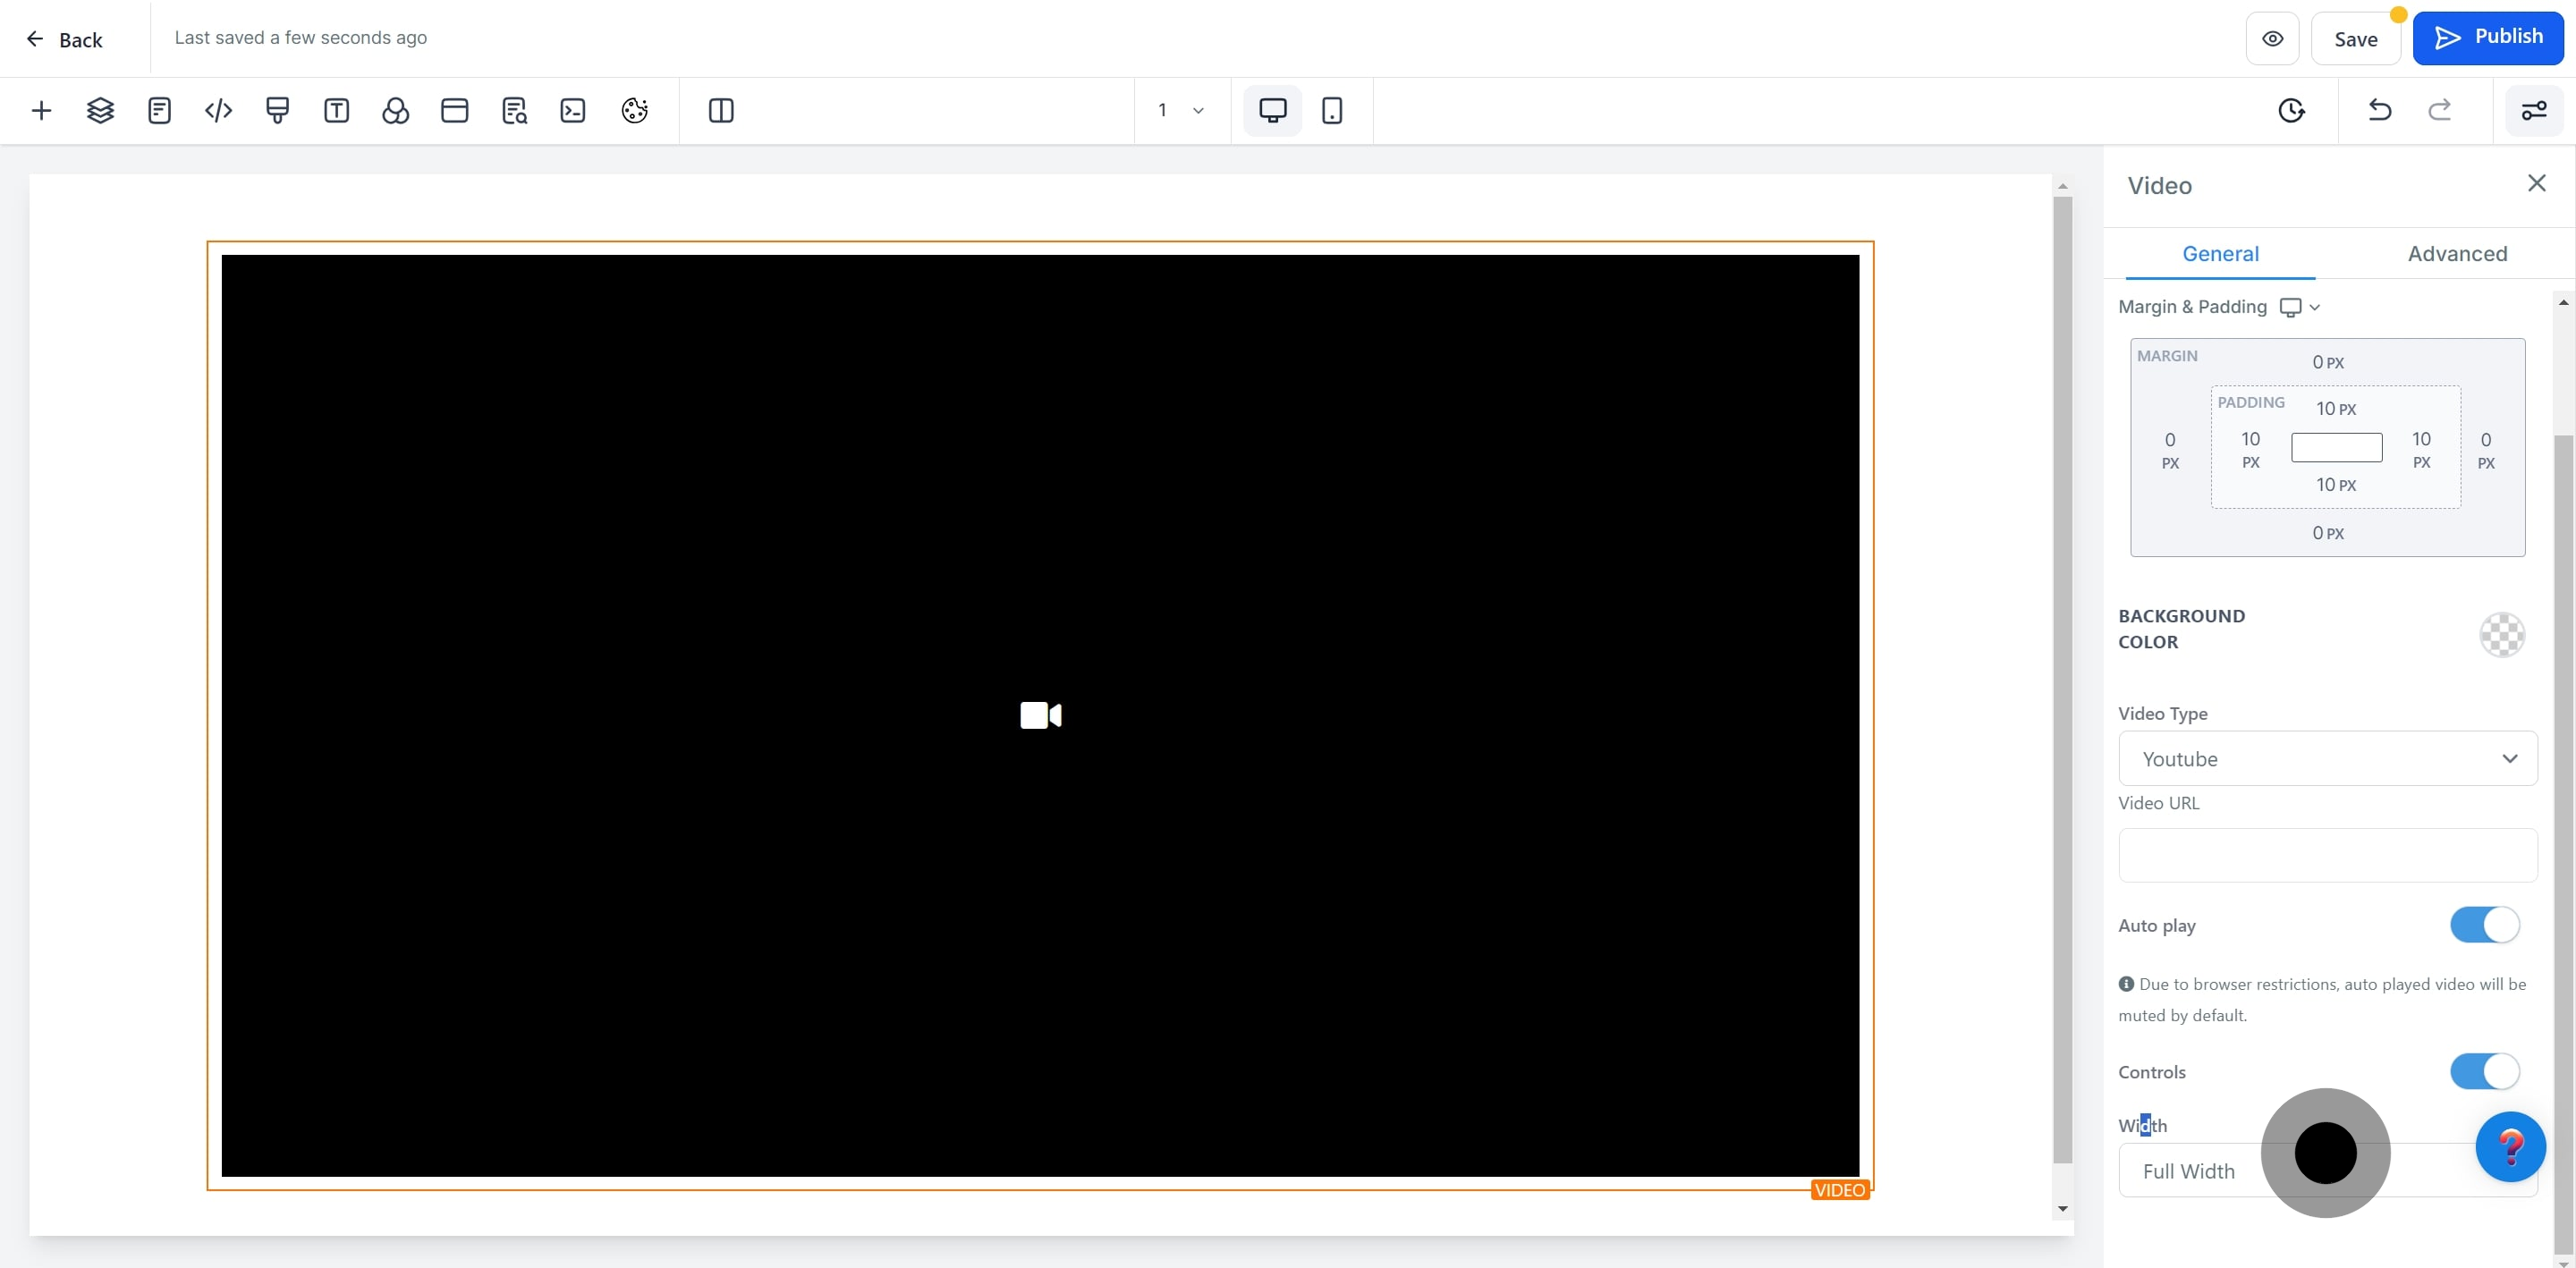Open version history clock icon
Viewport: 2576px width, 1268px height.
click(2291, 110)
